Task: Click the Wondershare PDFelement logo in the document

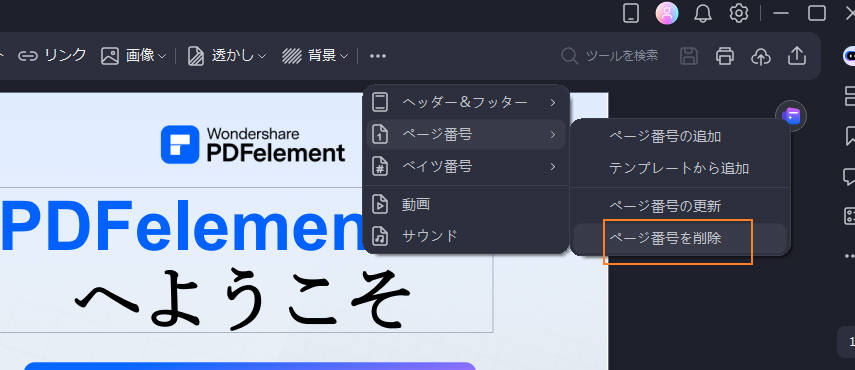Action: [x=253, y=144]
